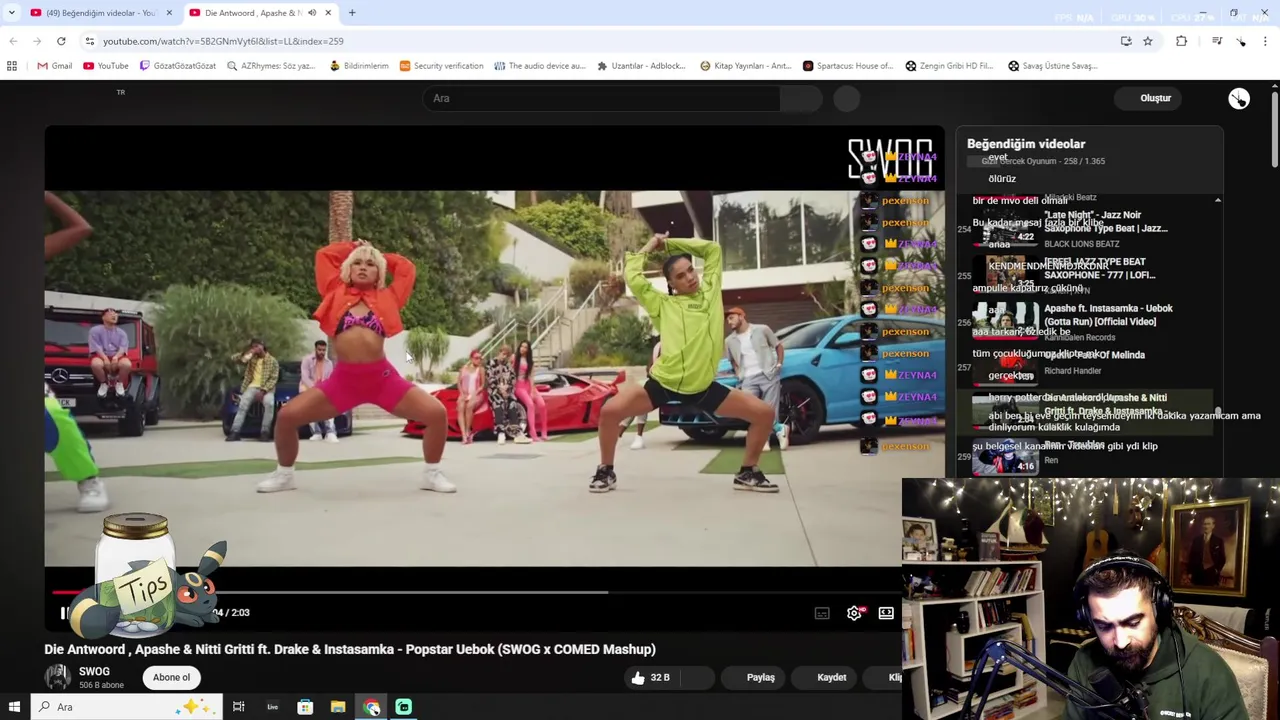Open the Extensions puzzle icon
Image resolution: width=1280 pixels, height=720 pixels.
[1181, 41]
